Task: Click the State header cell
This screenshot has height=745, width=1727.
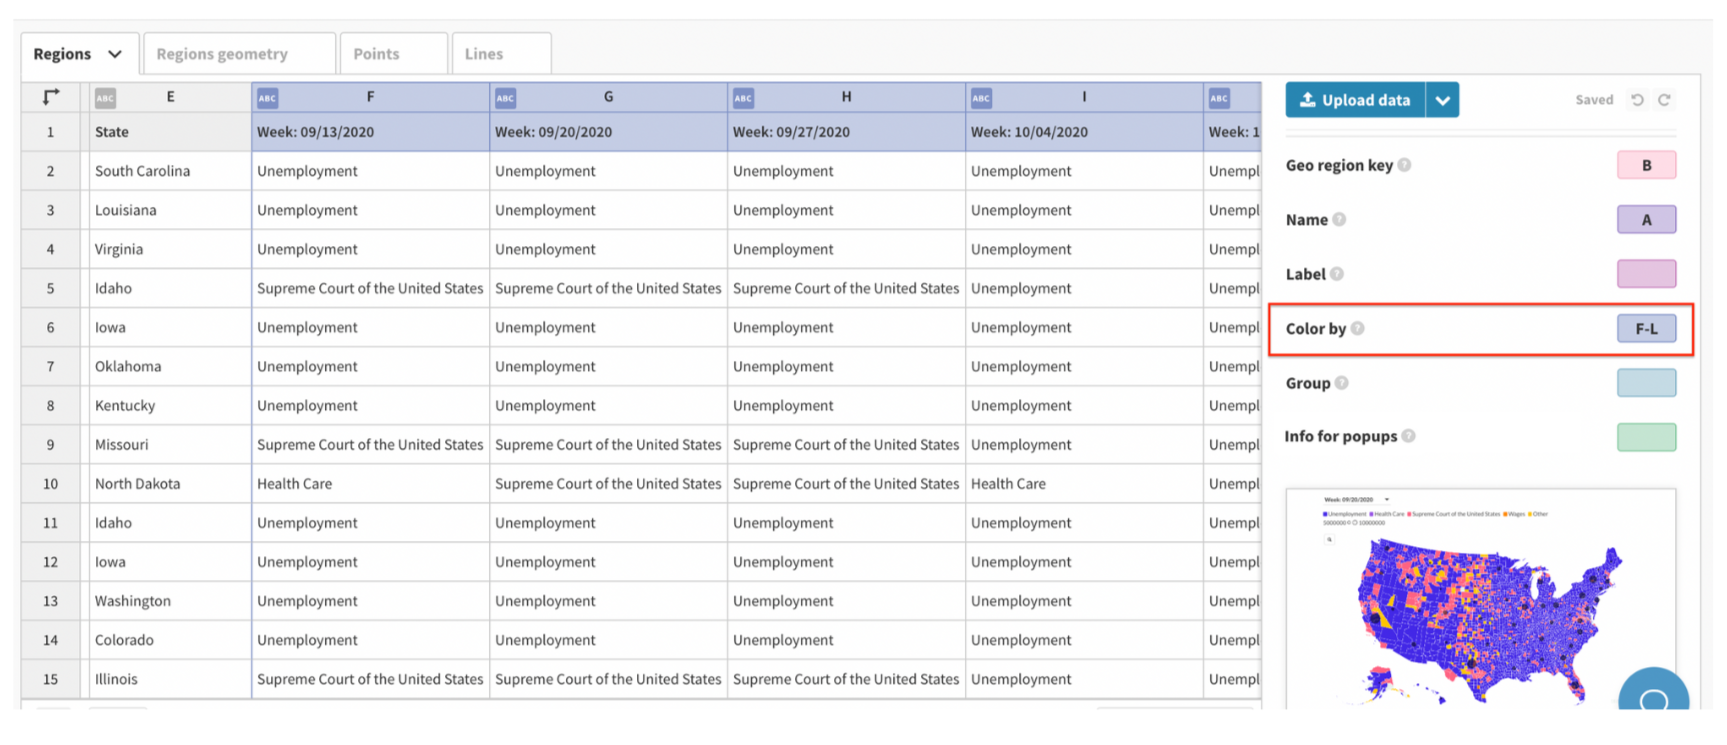Action: (x=170, y=132)
